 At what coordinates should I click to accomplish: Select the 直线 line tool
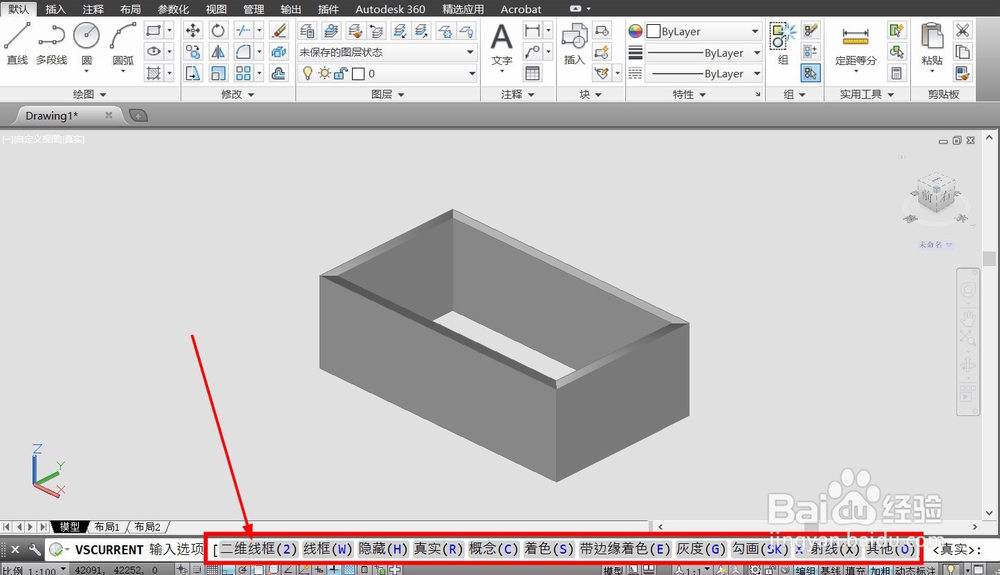point(17,43)
